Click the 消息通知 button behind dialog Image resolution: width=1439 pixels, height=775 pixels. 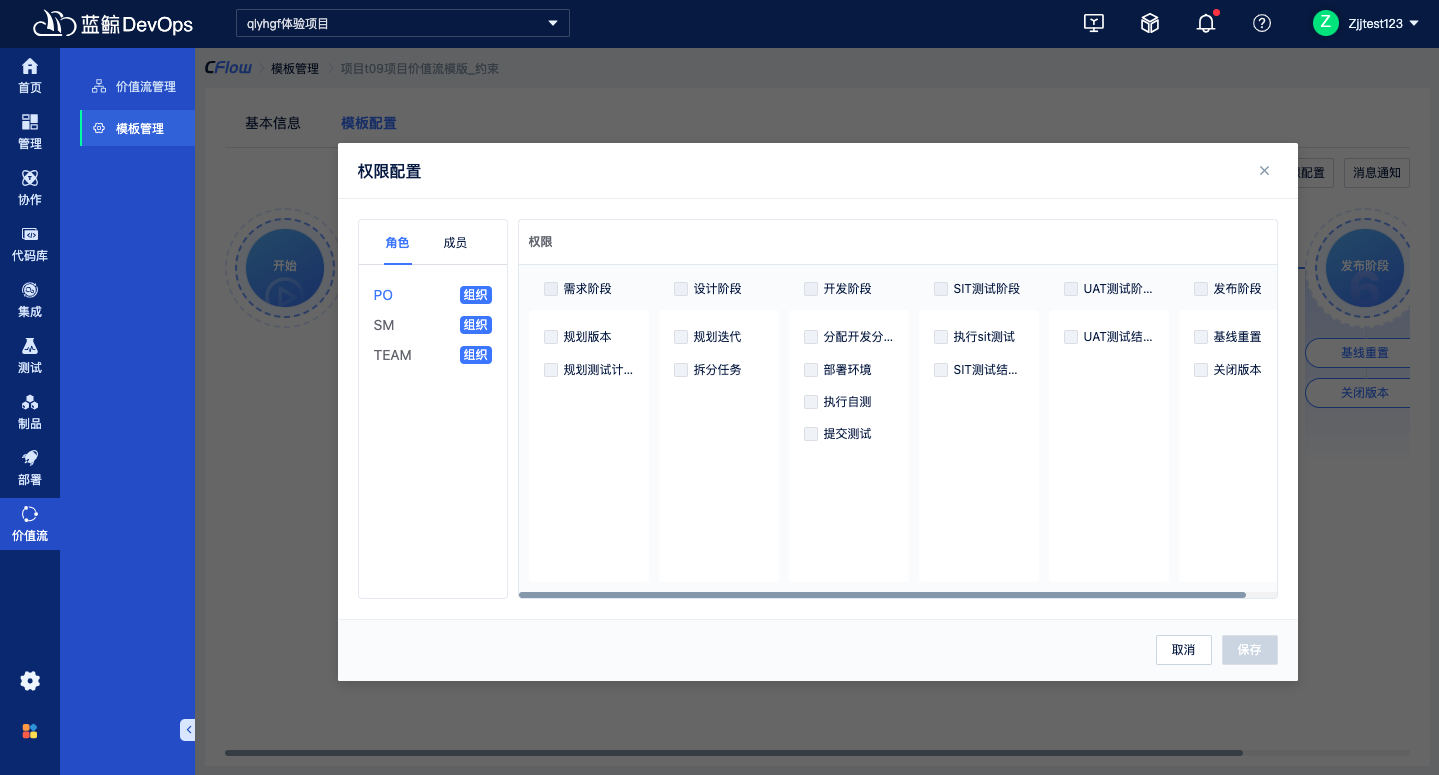coord(1377,172)
